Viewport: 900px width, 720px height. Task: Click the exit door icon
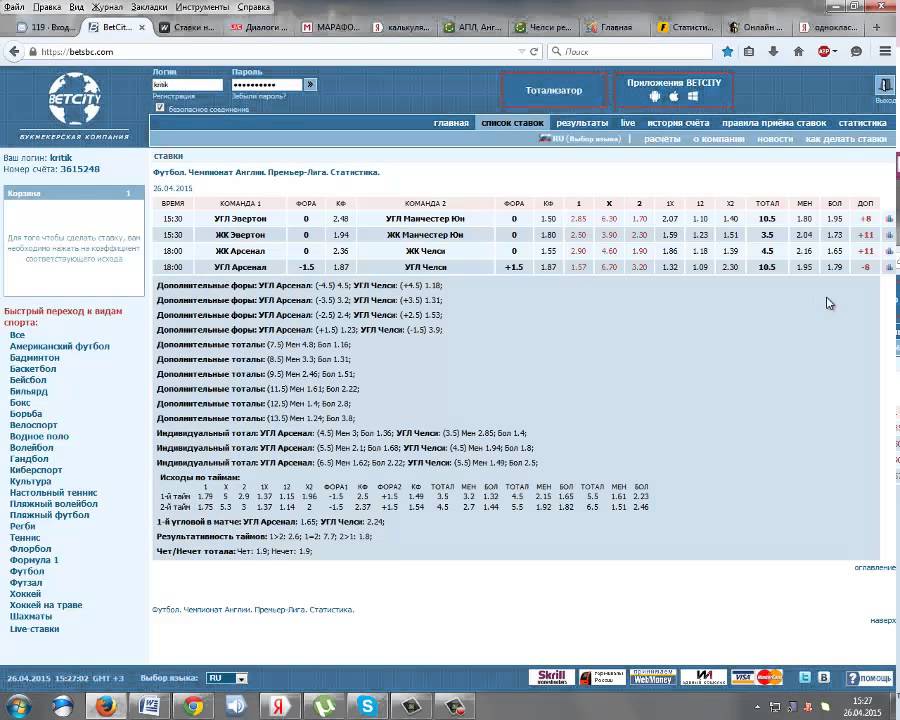tap(885, 86)
